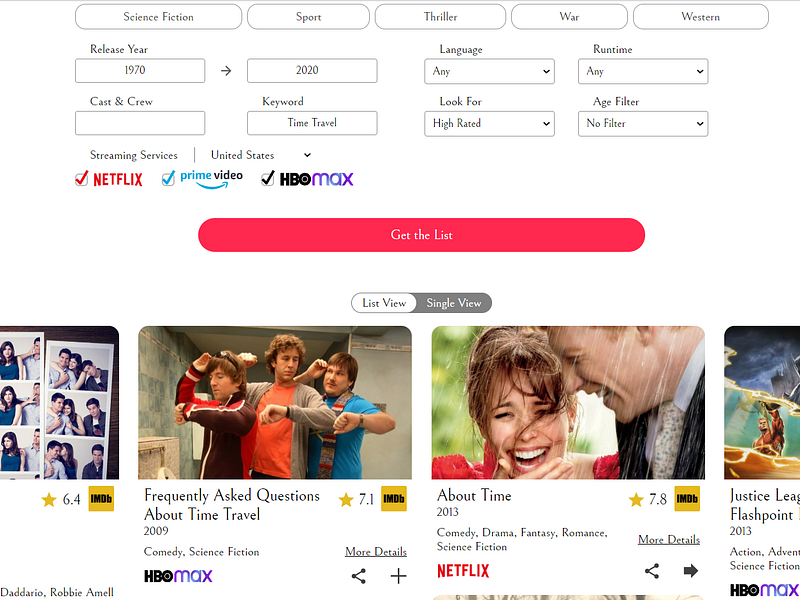The width and height of the screenshot is (800, 600).
Task: Add Frequently Asked Questions About Time Travel with plus icon
Action: coord(398,576)
